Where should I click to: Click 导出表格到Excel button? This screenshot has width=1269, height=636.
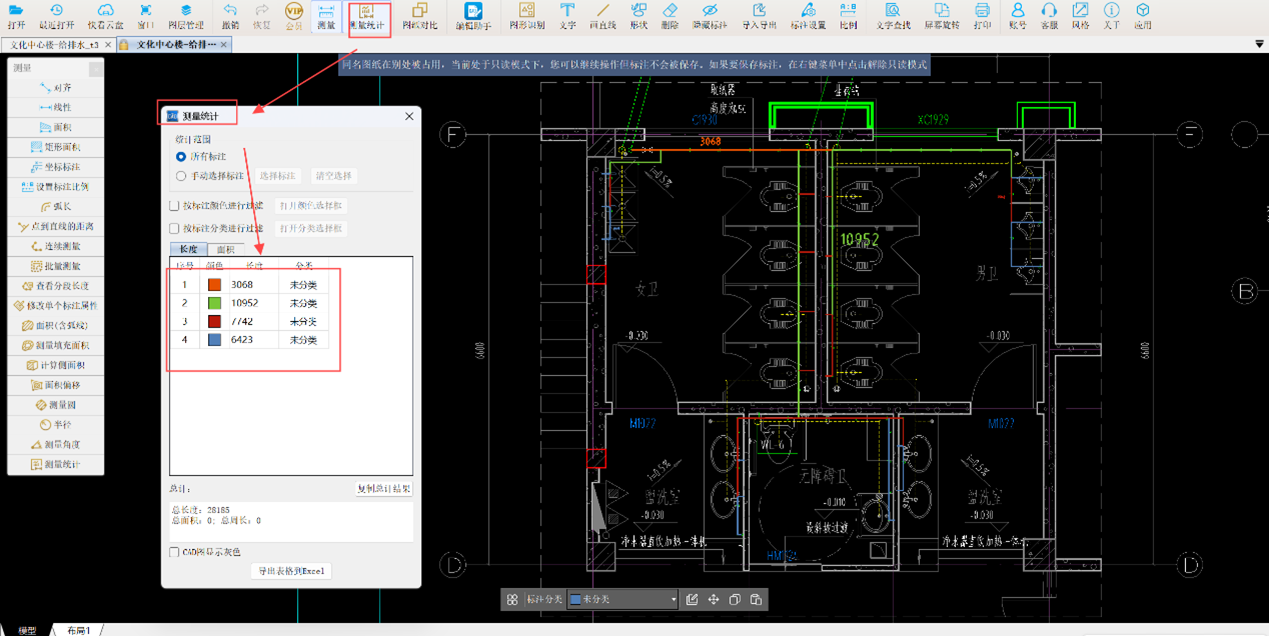[x=290, y=571]
